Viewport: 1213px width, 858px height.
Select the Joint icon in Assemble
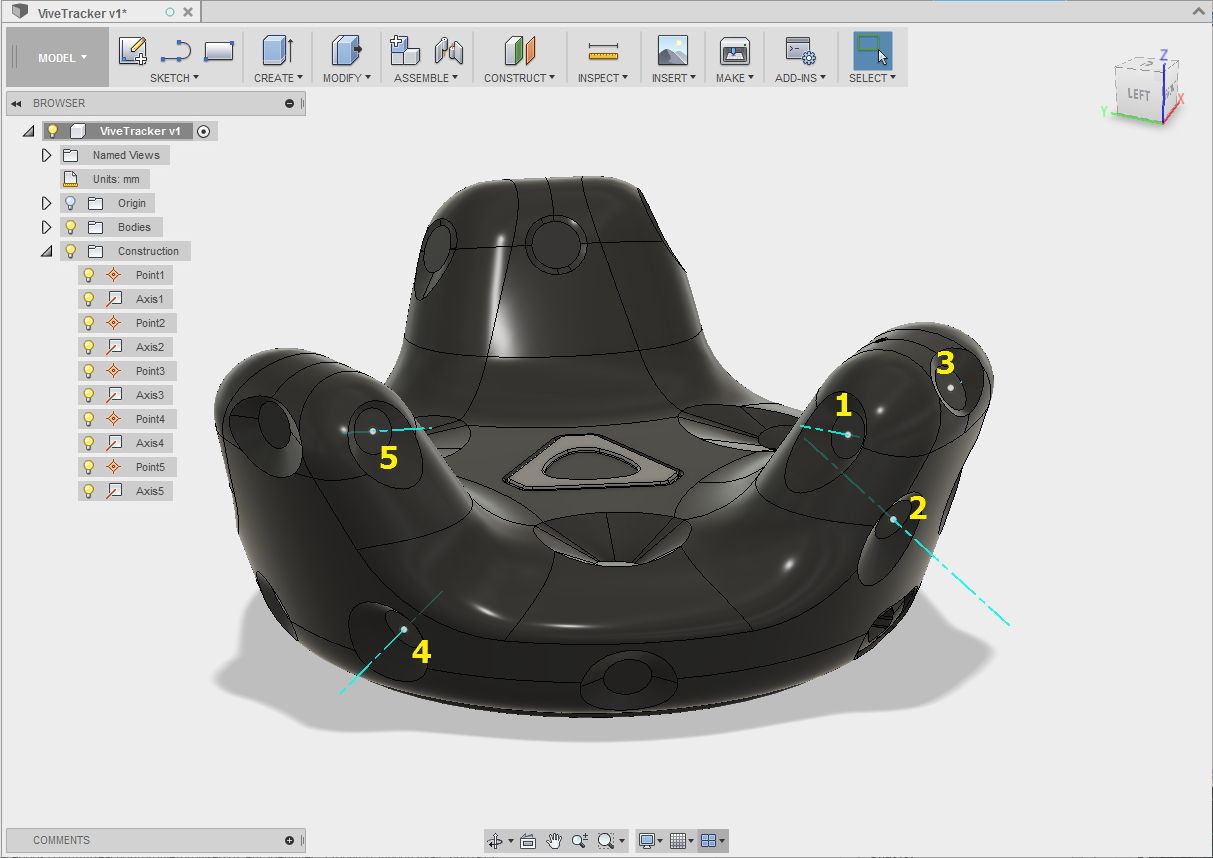pos(449,50)
